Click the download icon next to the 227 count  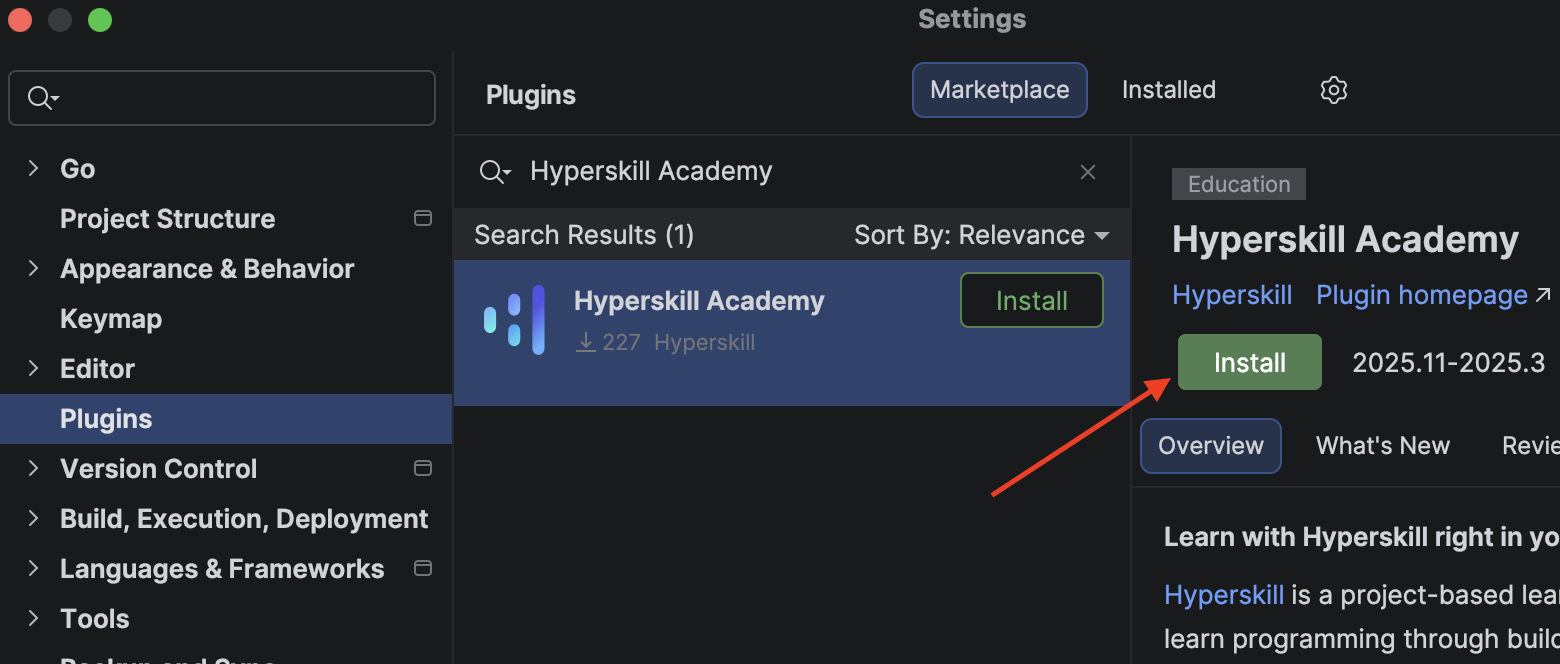[x=584, y=342]
